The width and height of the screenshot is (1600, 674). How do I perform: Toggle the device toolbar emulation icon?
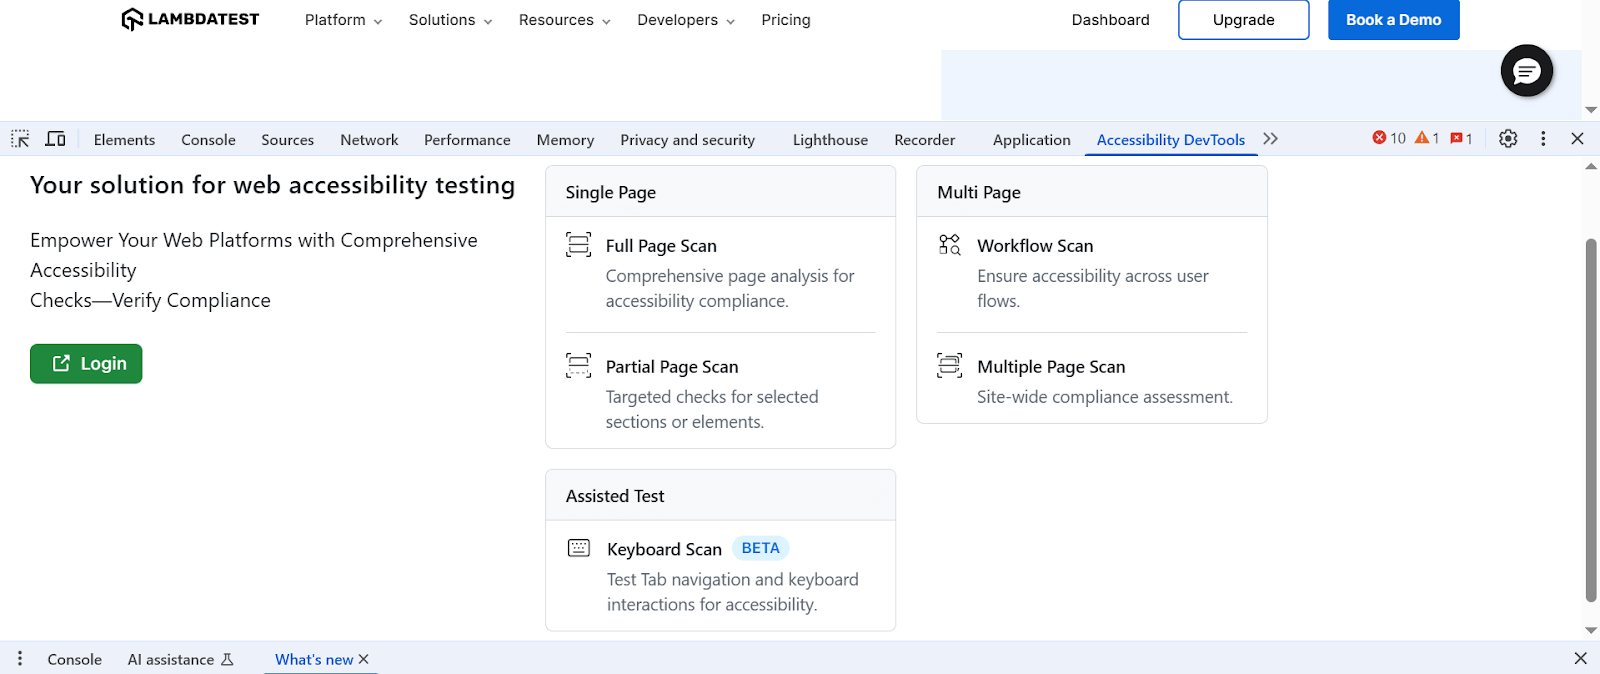point(56,139)
